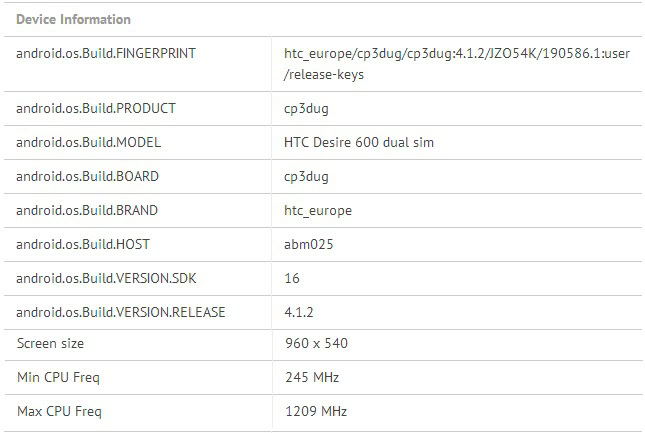Viewport: 645px width, 433px height.
Task: Select the android.os.Build.HOST label
Action: point(83,244)
